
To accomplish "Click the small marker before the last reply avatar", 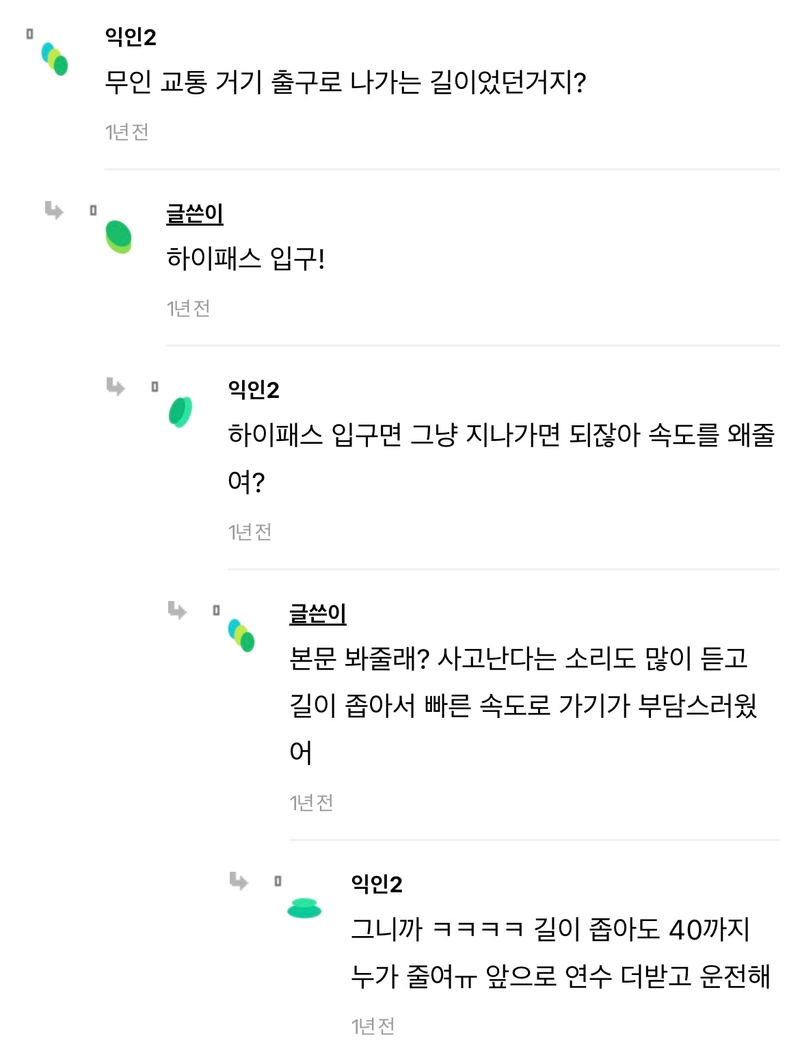I will [x=277, y=880].
